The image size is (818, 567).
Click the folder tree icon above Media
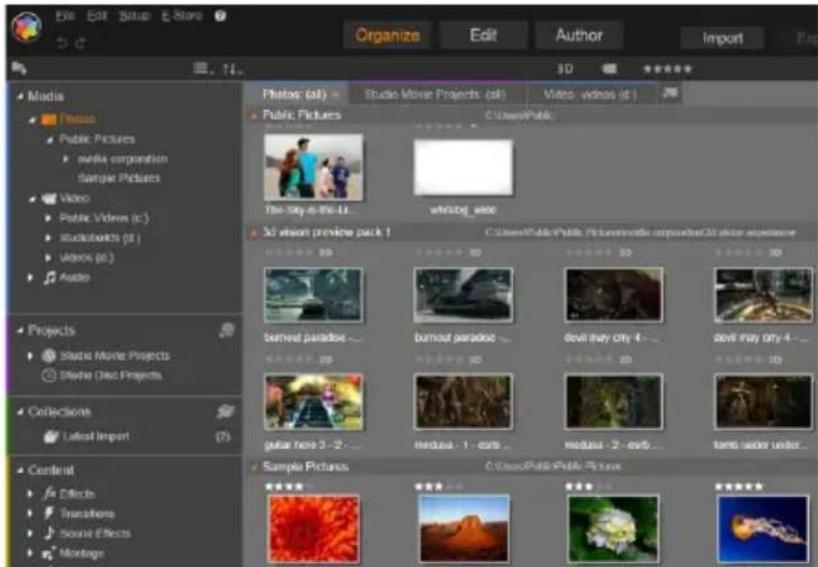19,68
